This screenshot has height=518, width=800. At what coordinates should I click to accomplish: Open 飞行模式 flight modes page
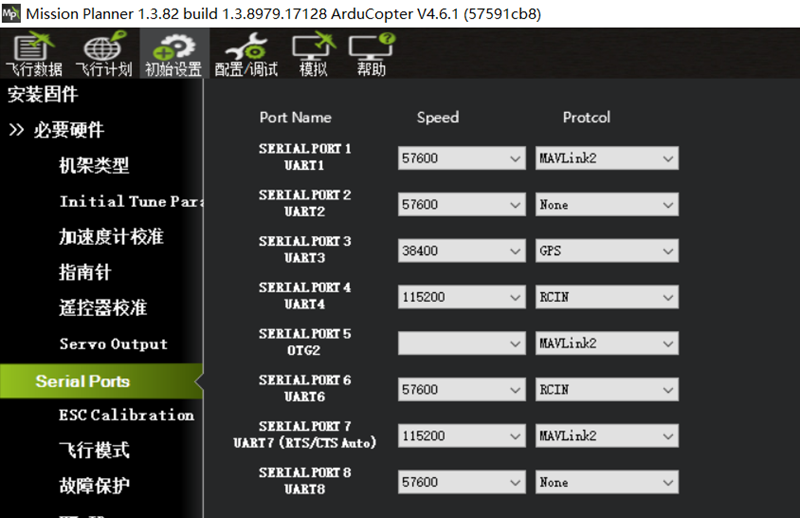point(94,451)
